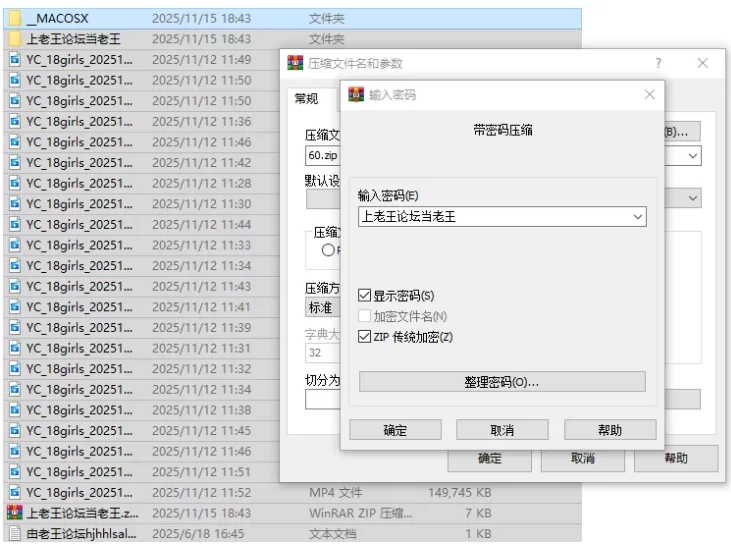The image size is (731, 552).
Task: Click the video file icon dated 11:51
Action: click(15, 472)
